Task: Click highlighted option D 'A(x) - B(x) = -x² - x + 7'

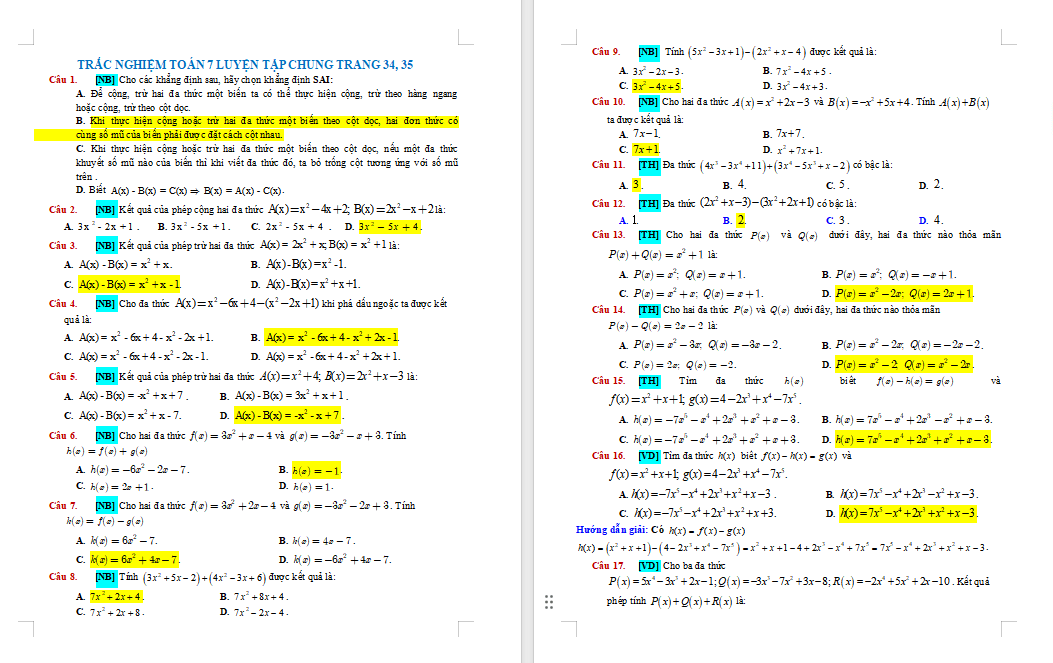Action: coord(287,415)
